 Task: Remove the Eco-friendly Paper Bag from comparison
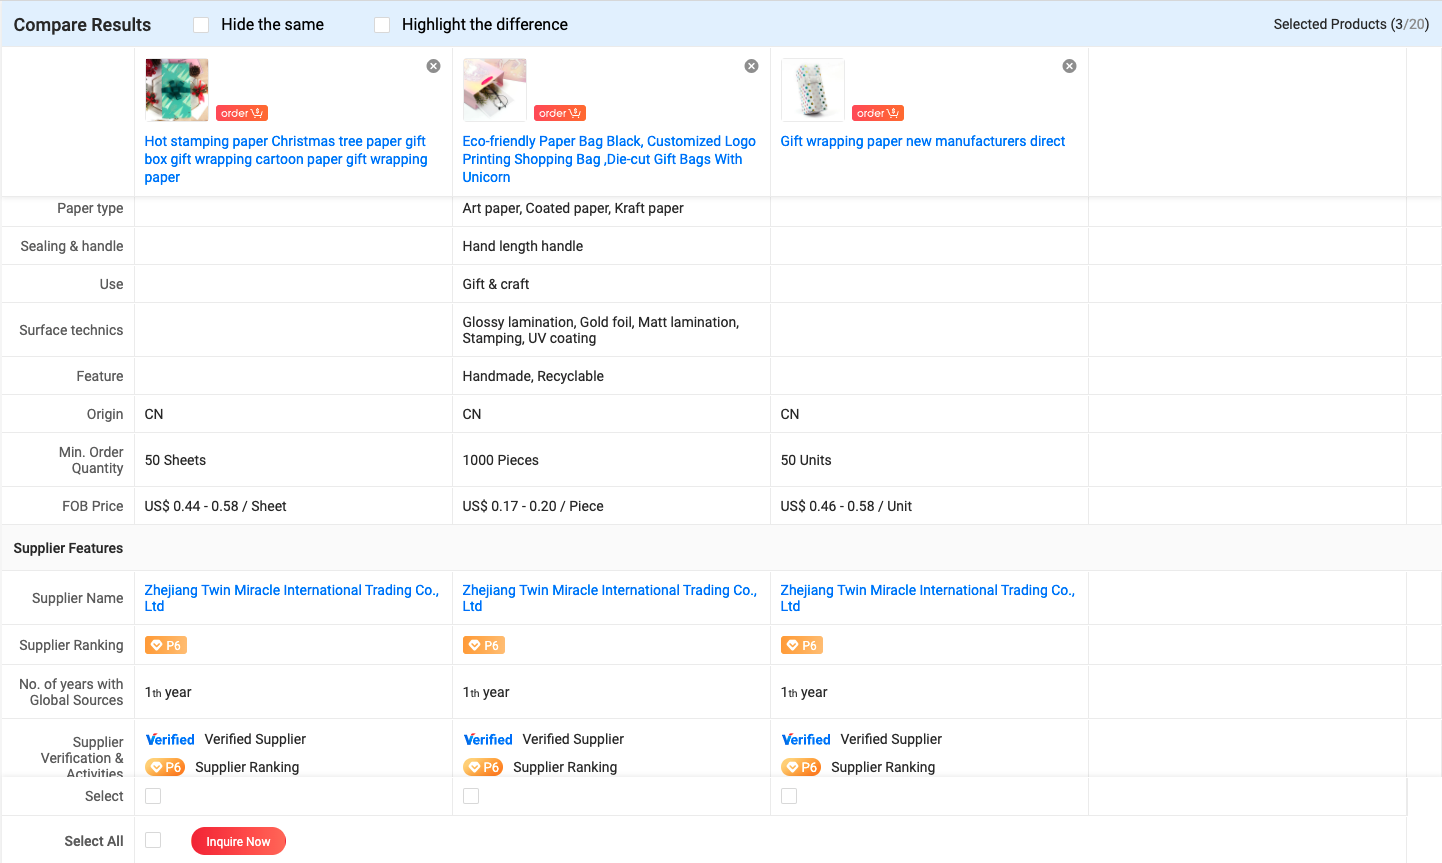coord(751,66)
